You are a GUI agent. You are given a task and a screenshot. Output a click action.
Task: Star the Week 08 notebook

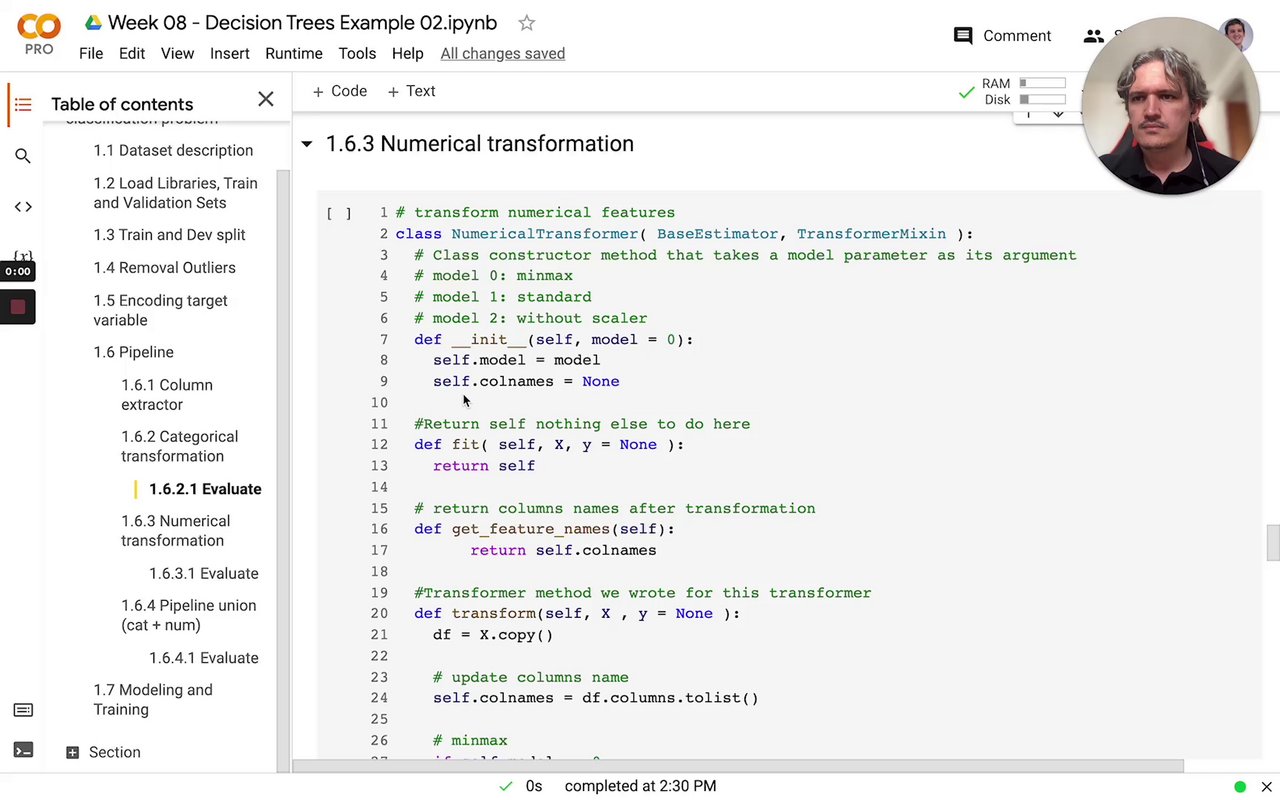(x=527, y=23)
